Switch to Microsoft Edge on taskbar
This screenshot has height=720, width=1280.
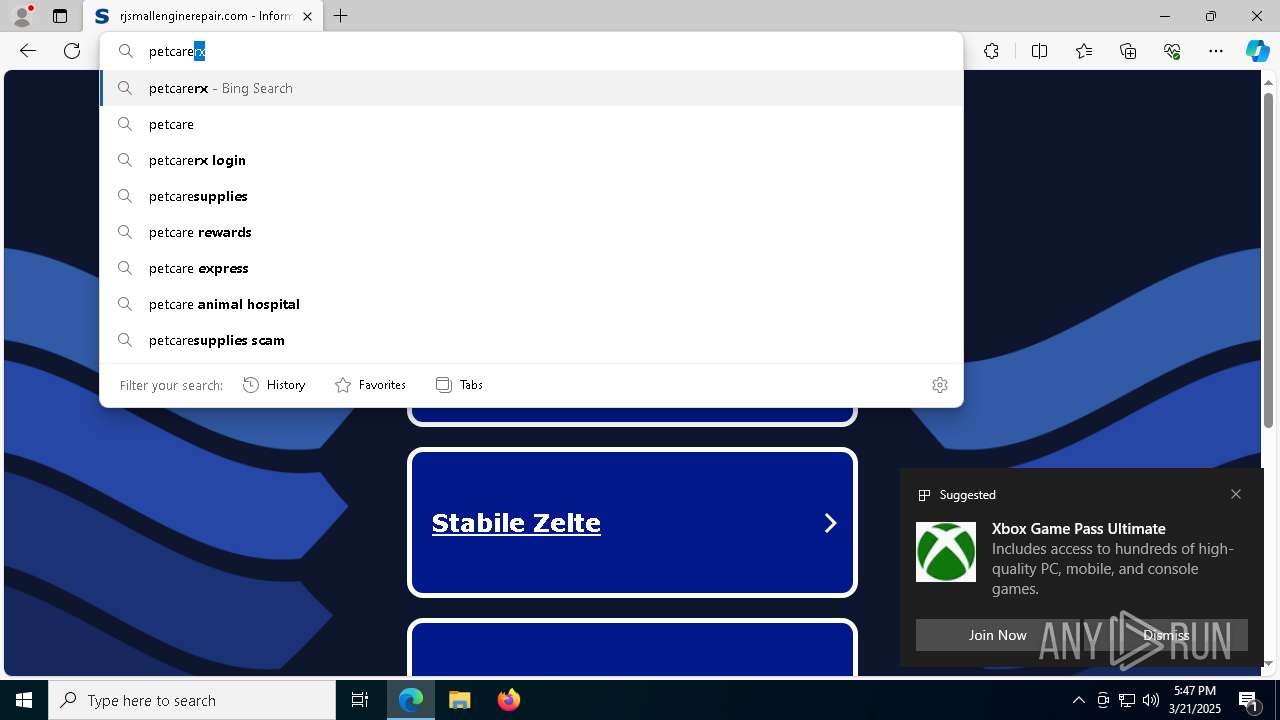tap(411, 700)
